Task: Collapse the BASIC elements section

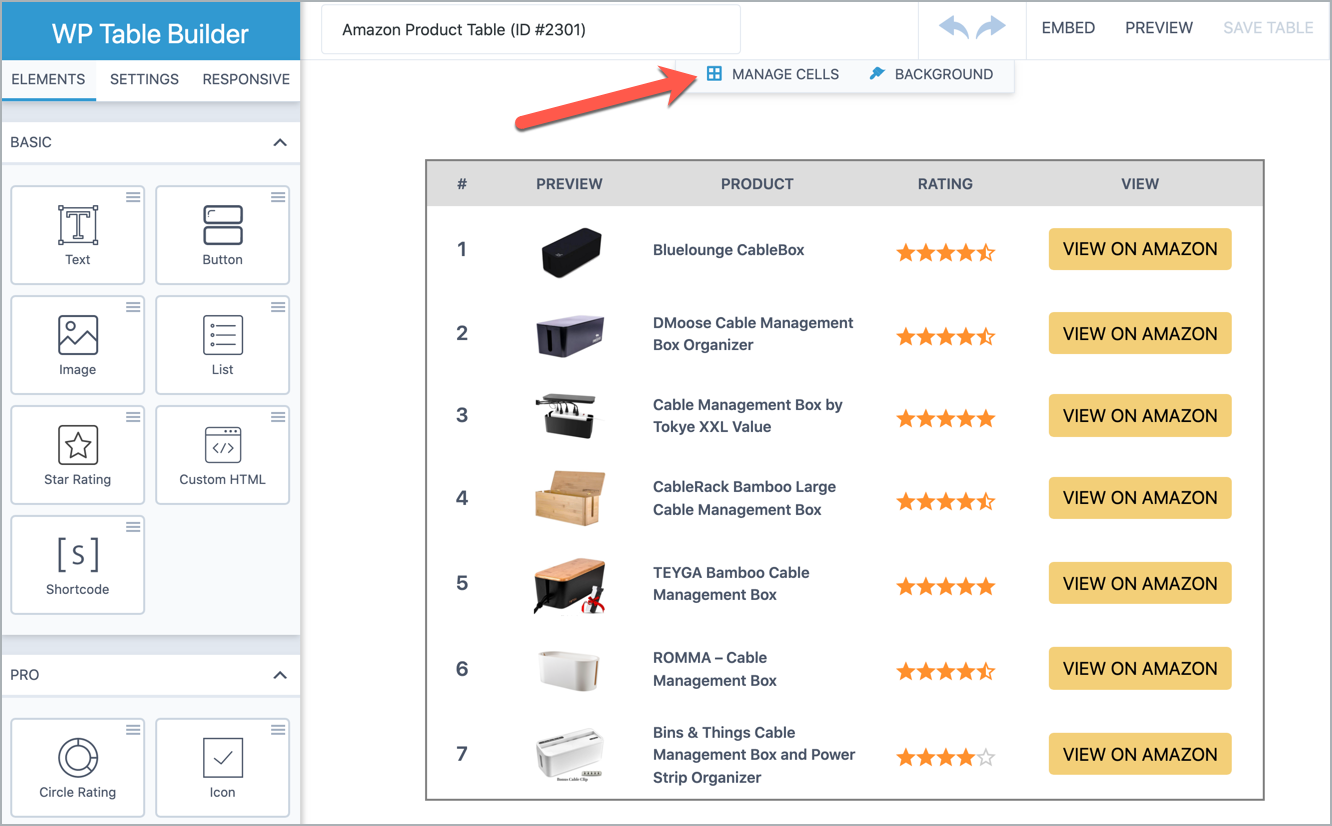Action: pyautogui.click(x=280, y=142)
